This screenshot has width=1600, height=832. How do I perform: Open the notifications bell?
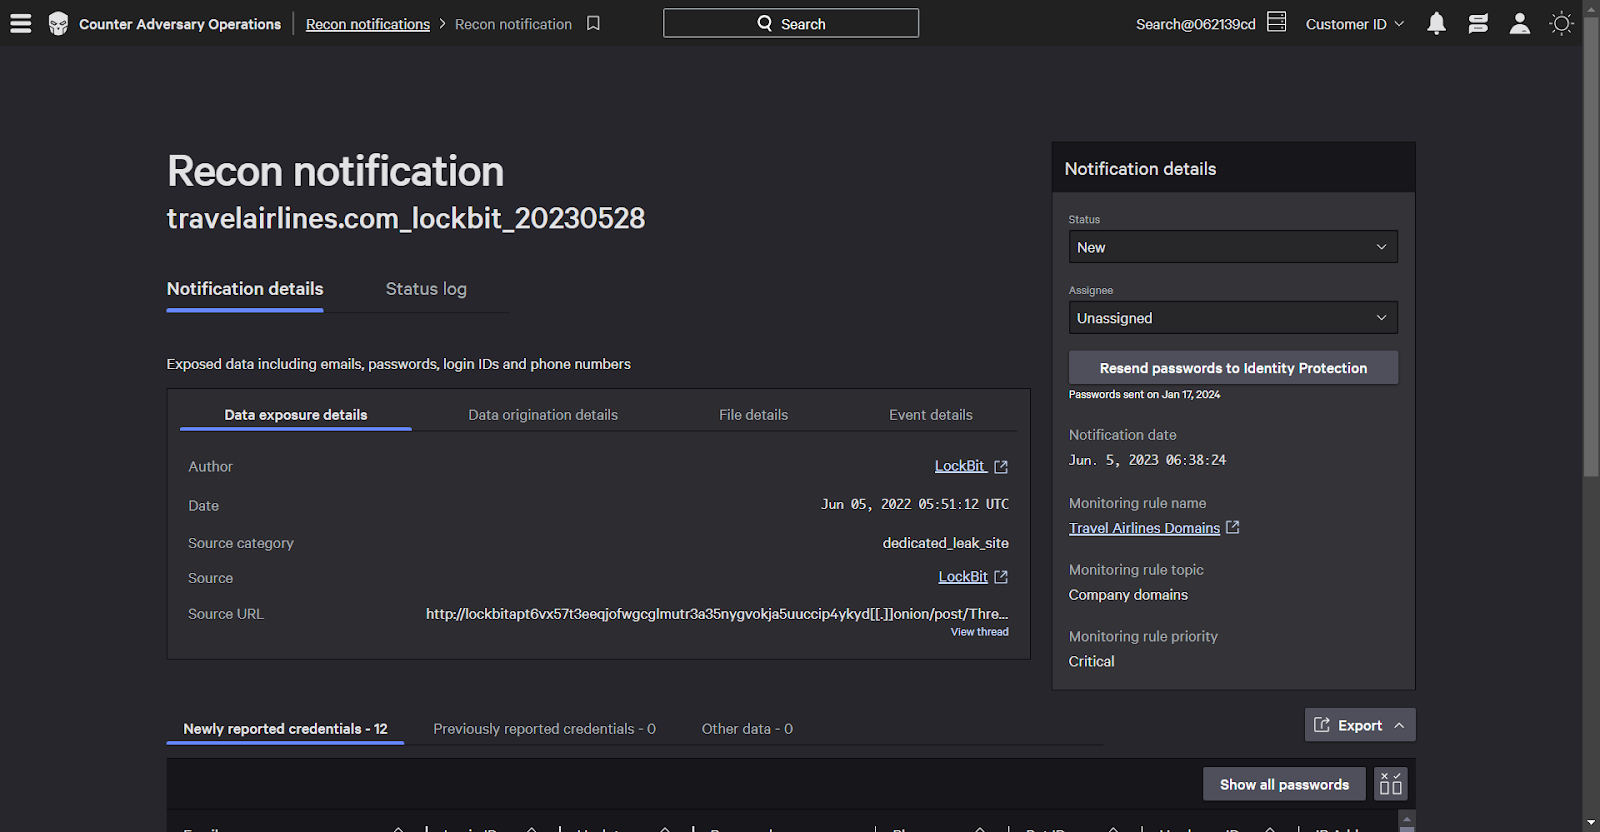[x=1436, y=23]
